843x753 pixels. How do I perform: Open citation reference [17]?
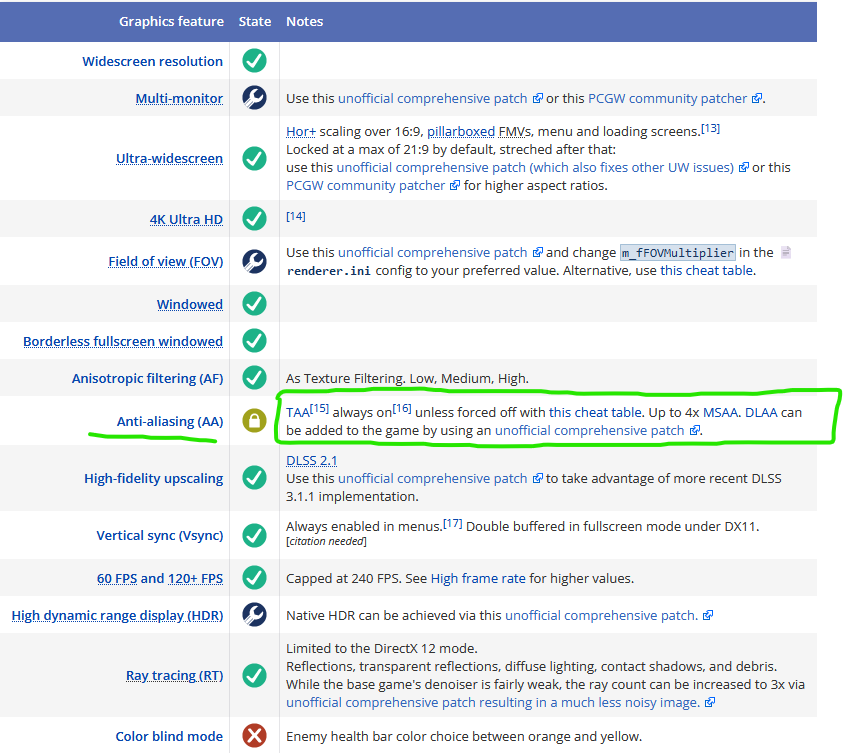tap(453, 522)
